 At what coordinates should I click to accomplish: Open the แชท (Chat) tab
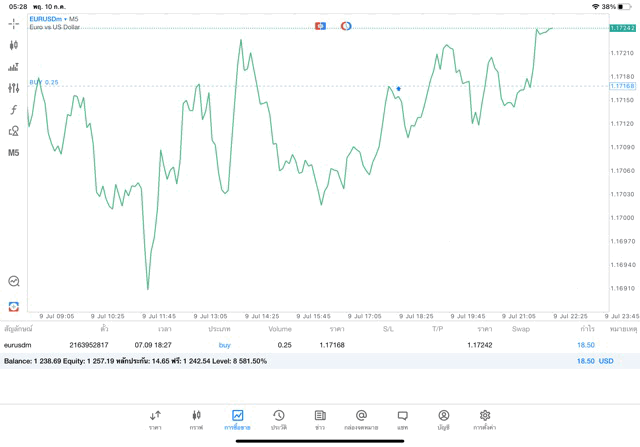coord(402,419)
